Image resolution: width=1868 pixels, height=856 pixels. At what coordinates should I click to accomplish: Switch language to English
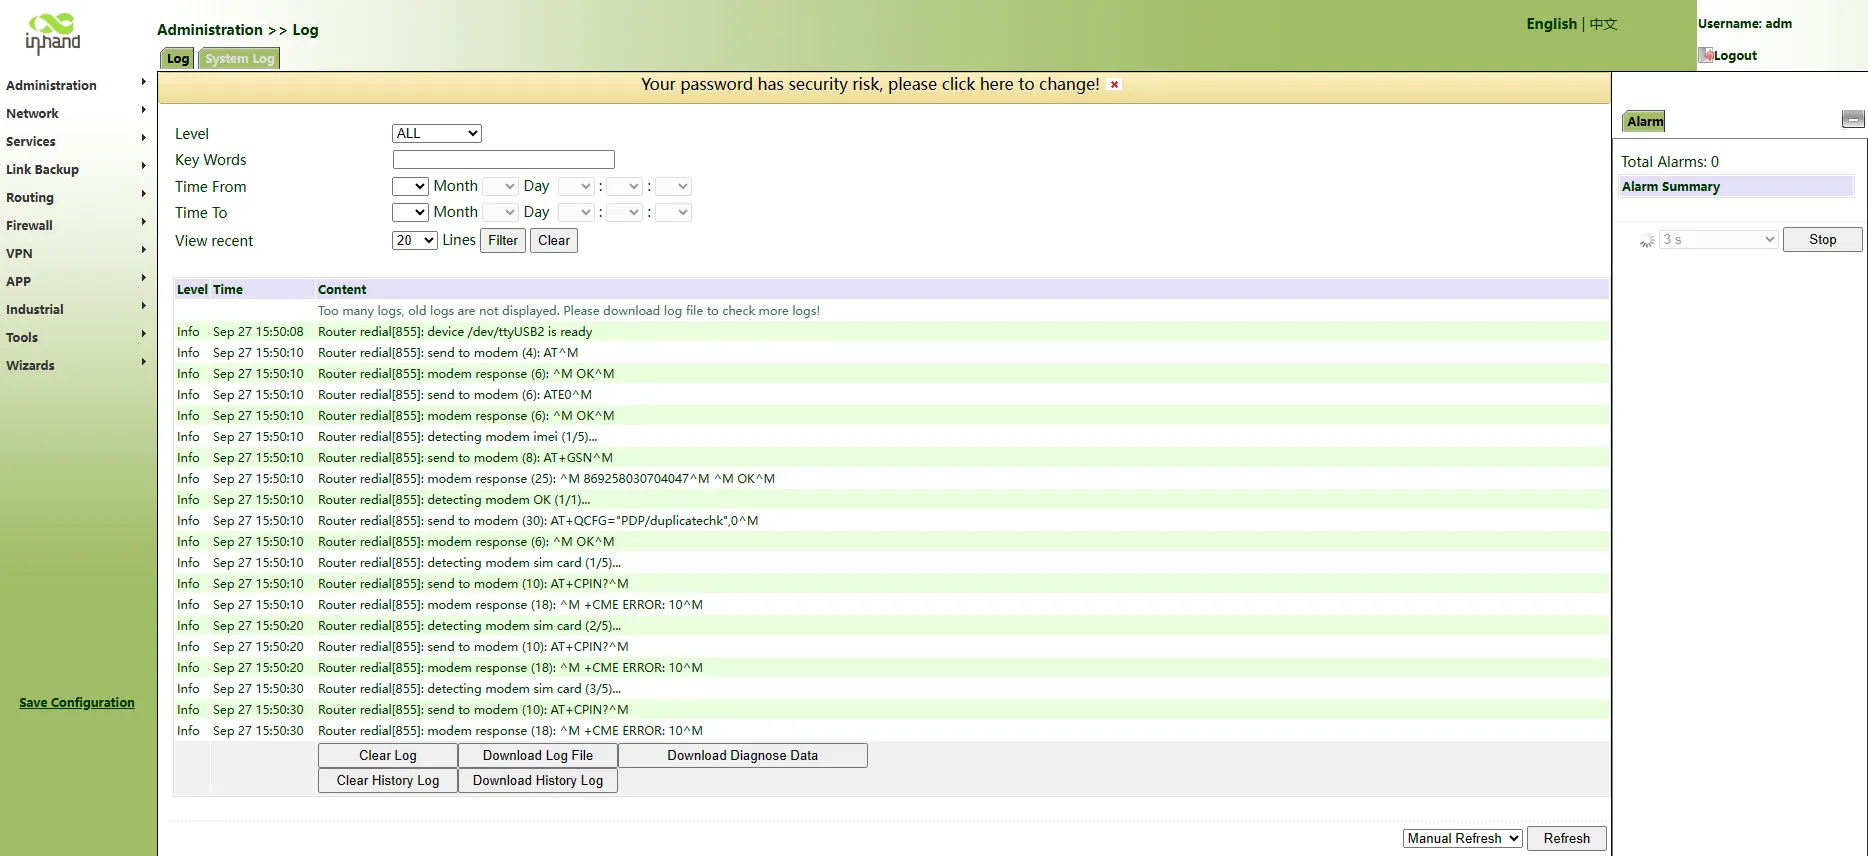tap(1551, 24)
